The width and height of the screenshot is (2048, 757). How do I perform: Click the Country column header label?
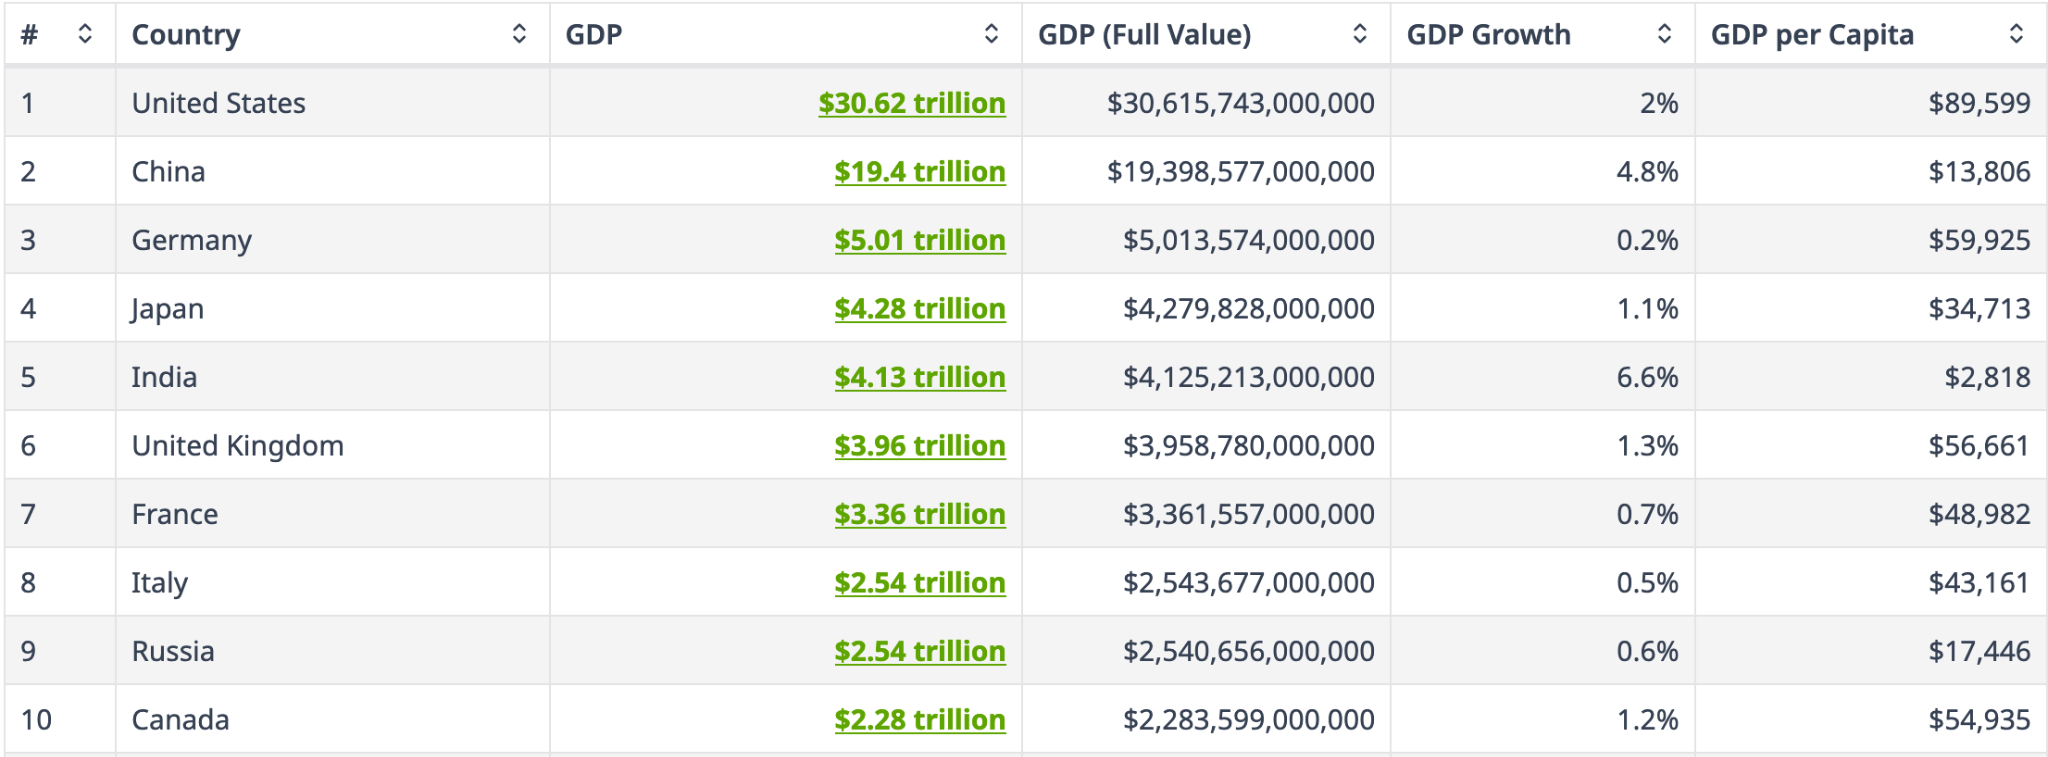click(x=186, y=35)
